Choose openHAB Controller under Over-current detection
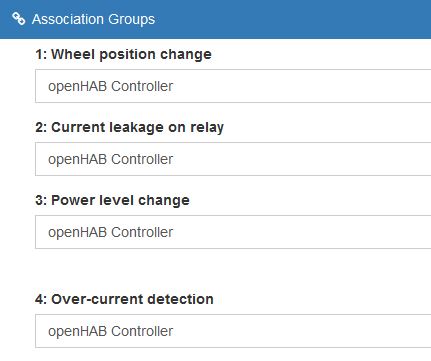The height and width of the screenshot is (361, 431). pyautogui.click(x=111, y=331)
